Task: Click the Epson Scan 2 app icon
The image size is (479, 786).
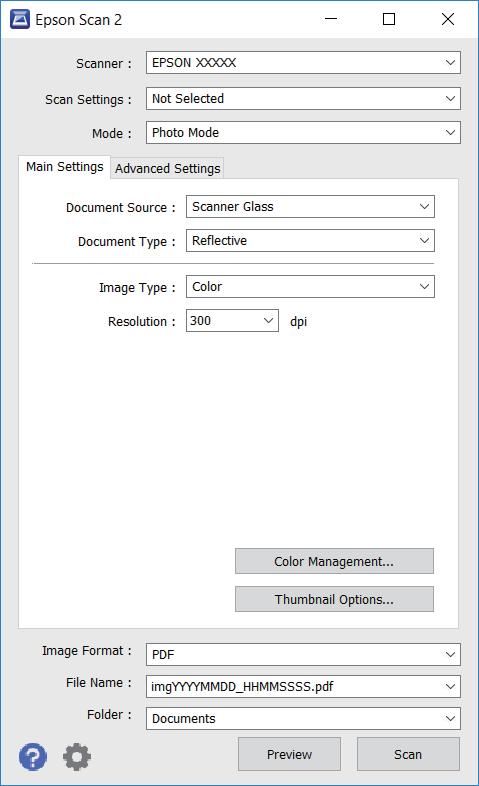Action: click(x=20, y=20)
